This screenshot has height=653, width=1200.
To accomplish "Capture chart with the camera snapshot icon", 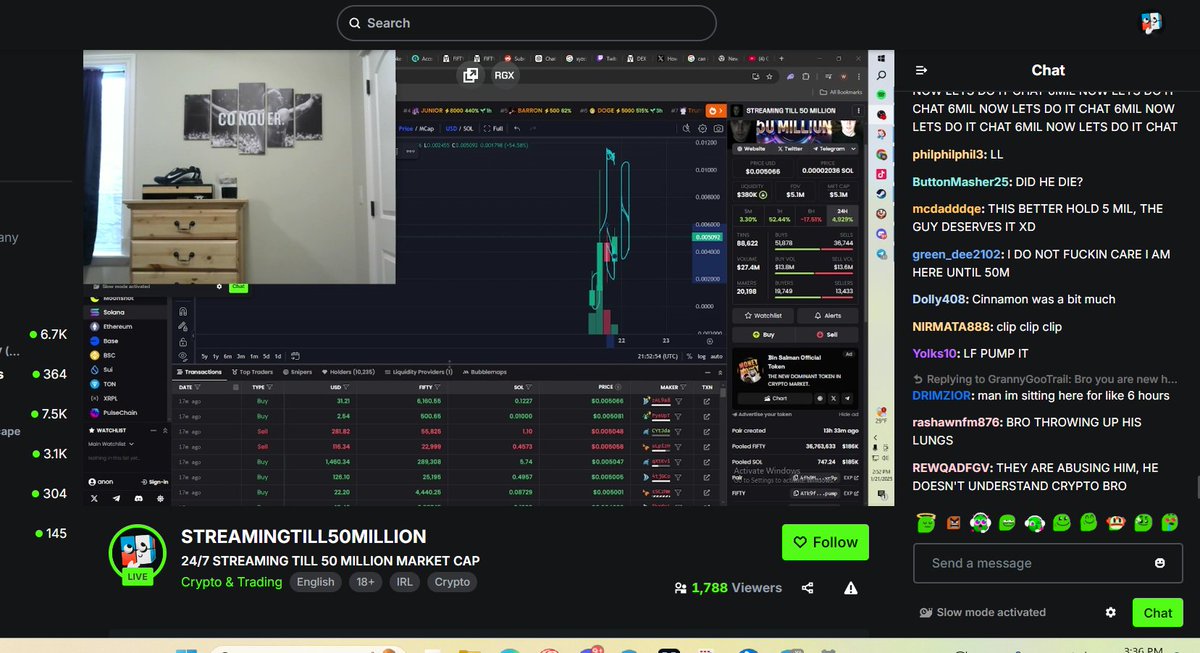I will click(x=718, y=128).
